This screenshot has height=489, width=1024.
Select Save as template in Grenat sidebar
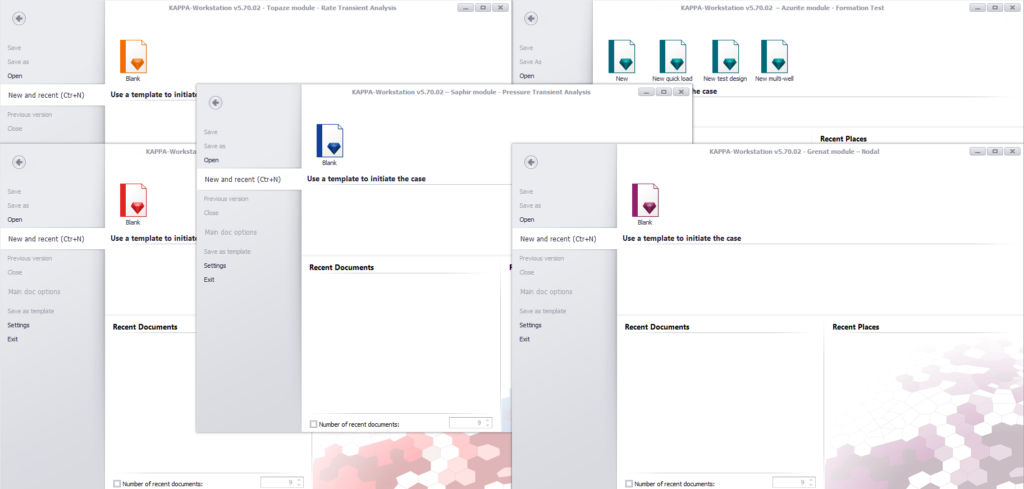coord(543,311)
